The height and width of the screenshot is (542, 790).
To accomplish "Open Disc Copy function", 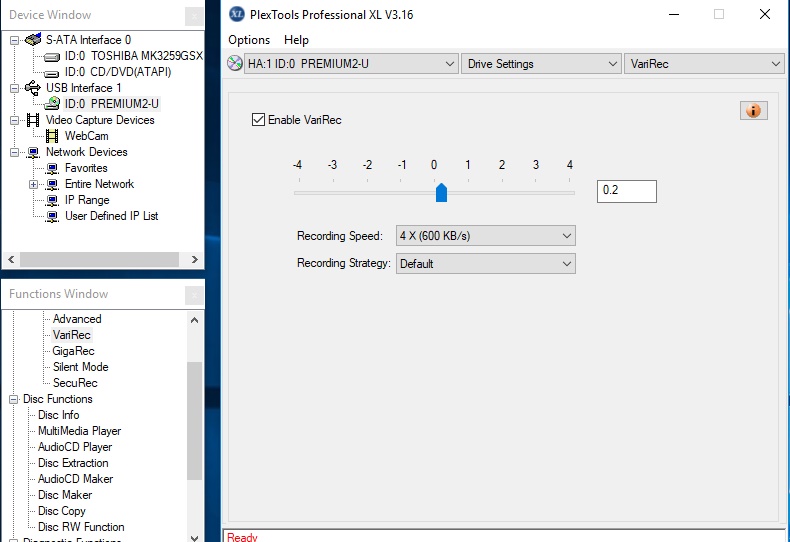I will tap(61, 511).
